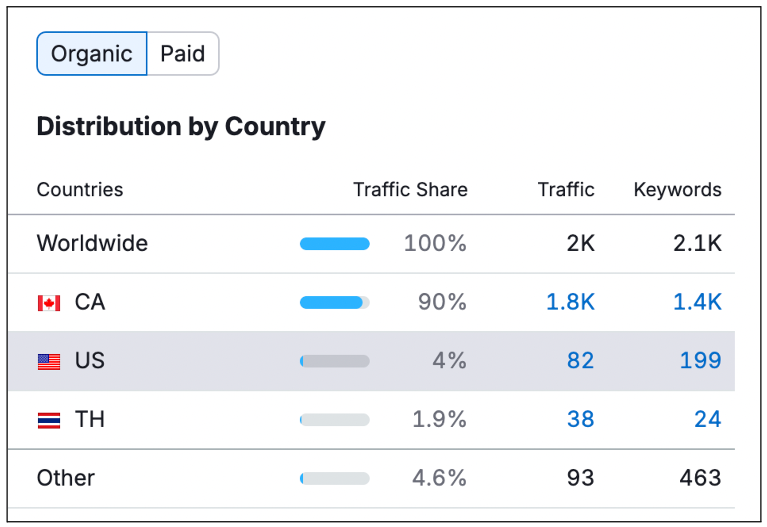Open CA keywords value 1.4K
Image resolution: width=767 pixels, height=527 pixels.
(x=697, y=302)
